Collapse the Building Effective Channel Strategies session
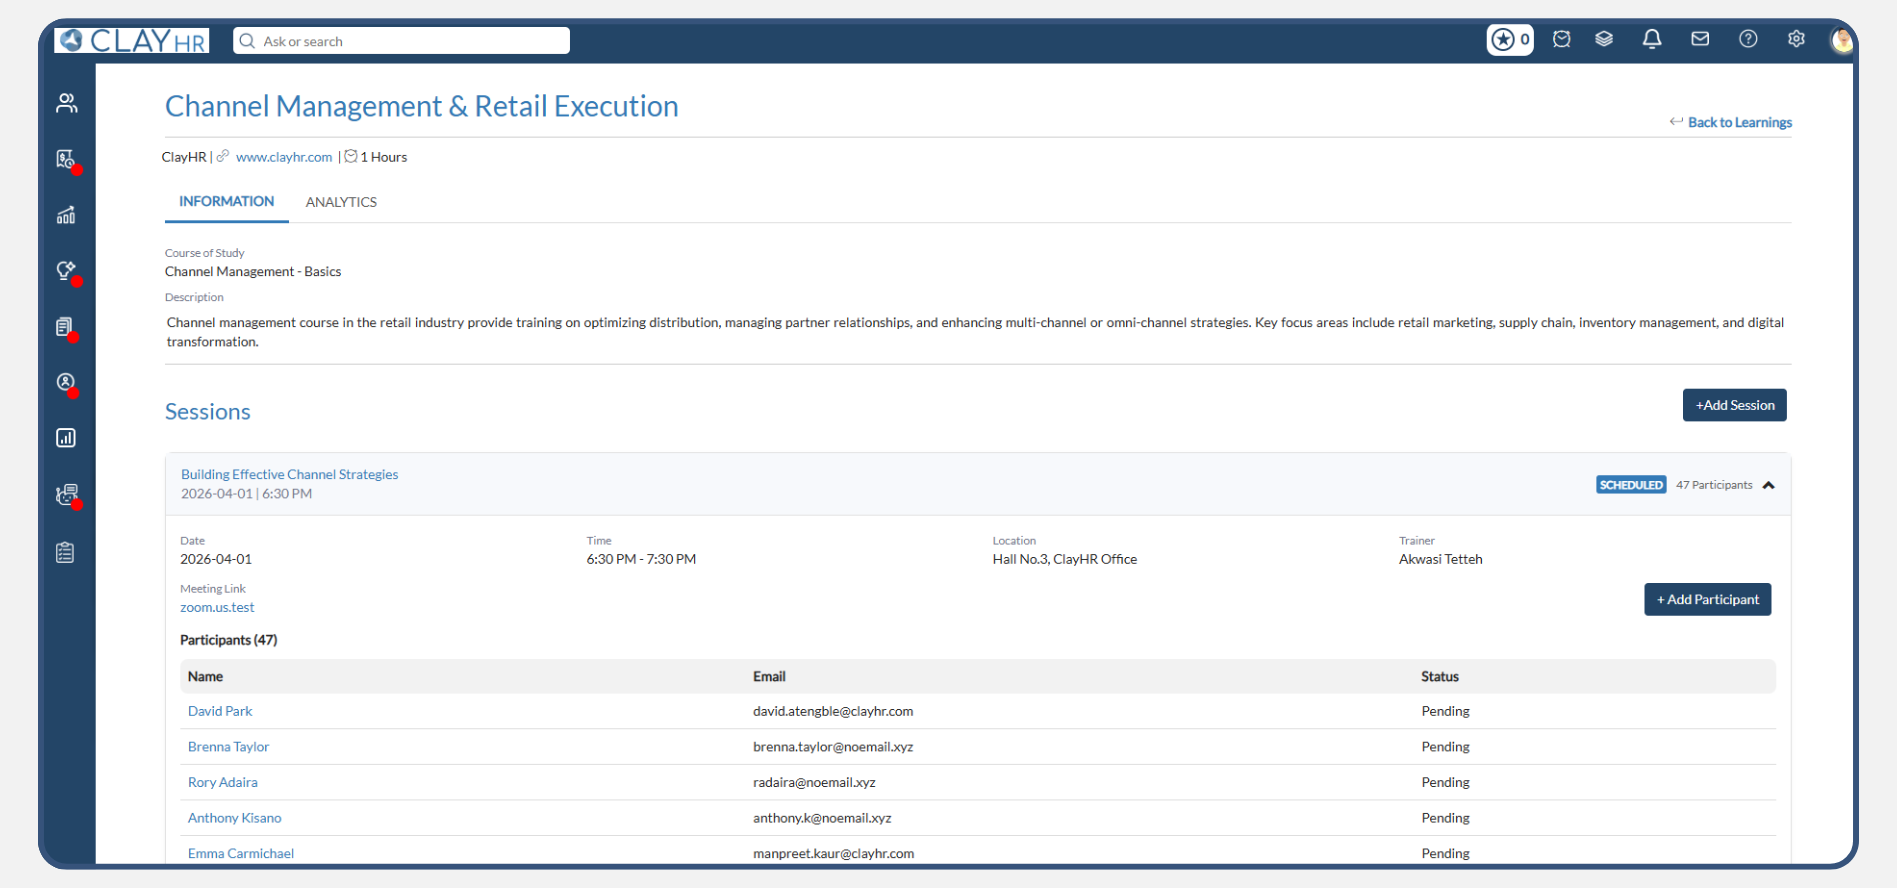 (1768, 485)
